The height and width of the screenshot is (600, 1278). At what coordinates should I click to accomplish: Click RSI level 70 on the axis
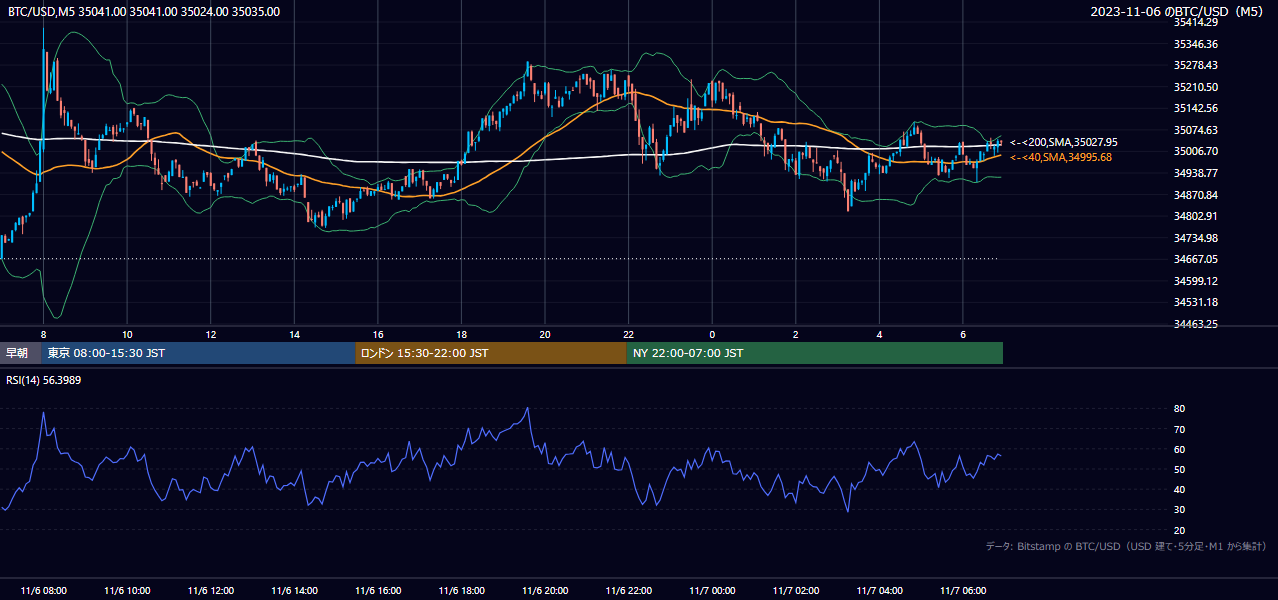[1180, 429]
